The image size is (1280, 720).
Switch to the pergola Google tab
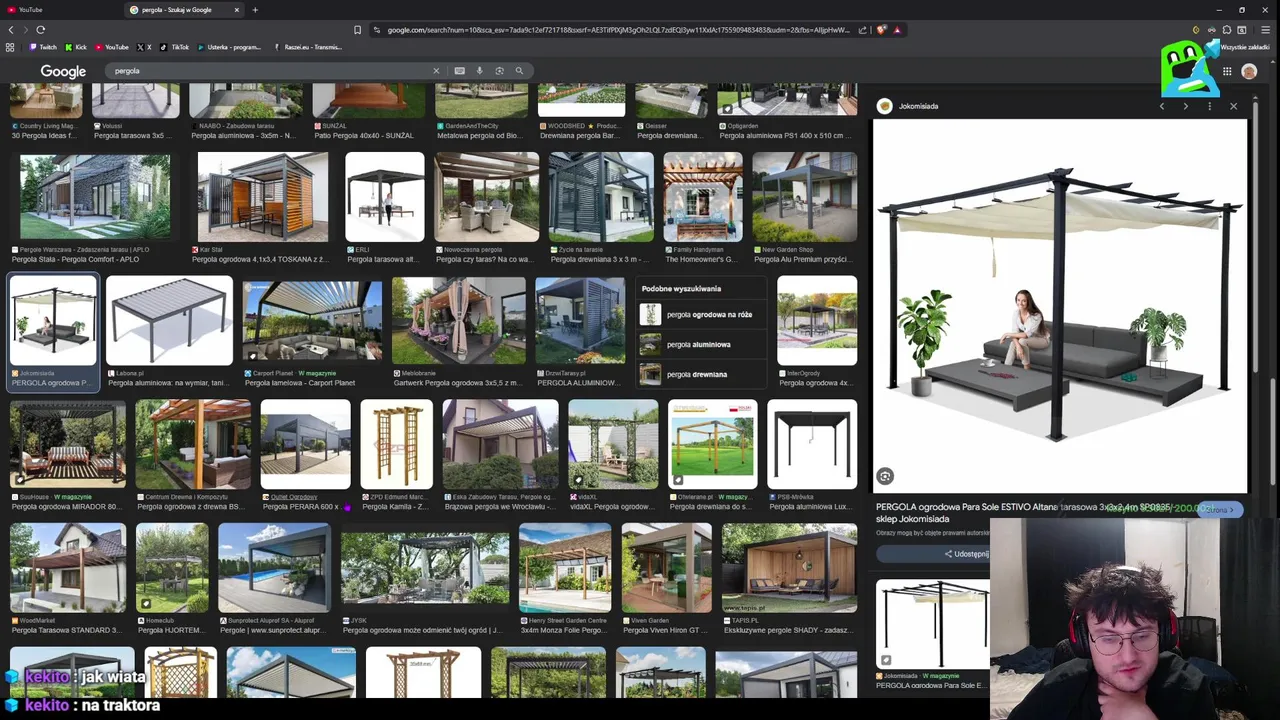point(185,10)
